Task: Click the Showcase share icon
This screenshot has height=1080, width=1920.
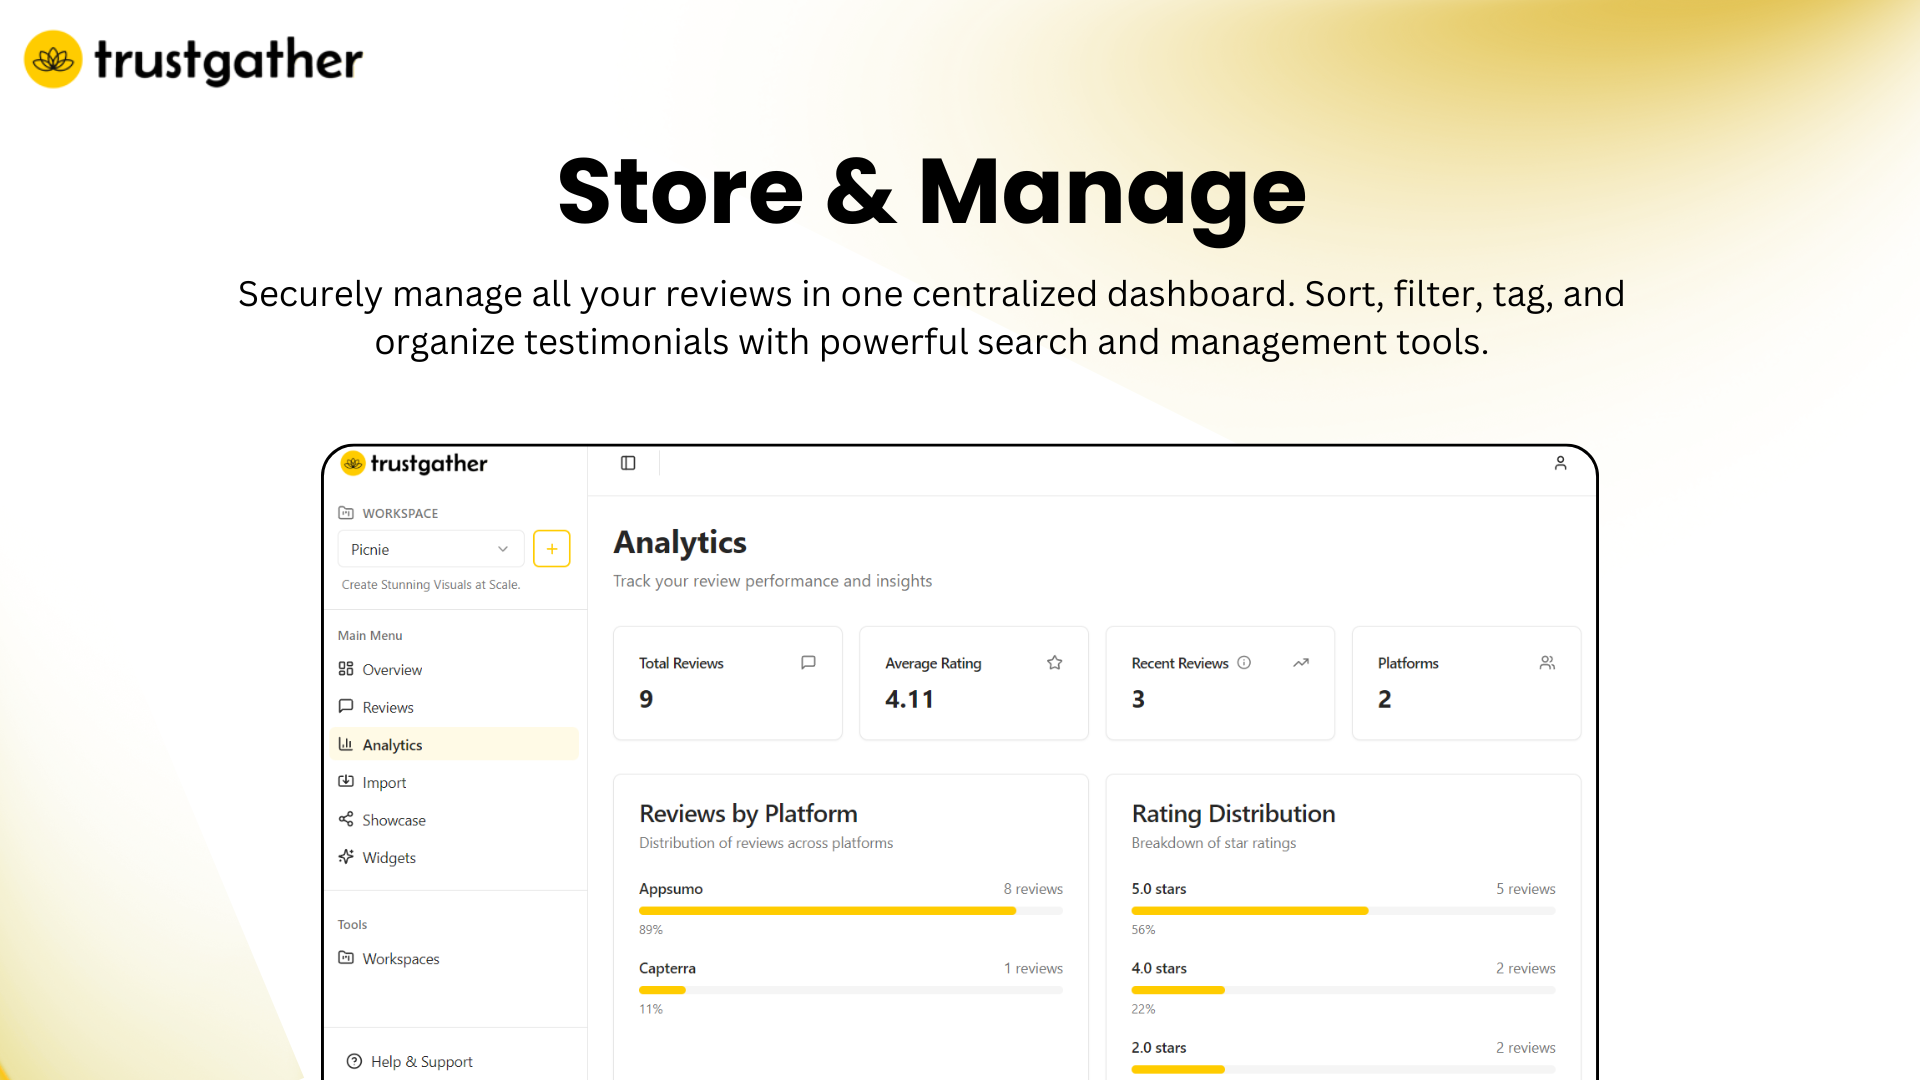Action: 346,819
